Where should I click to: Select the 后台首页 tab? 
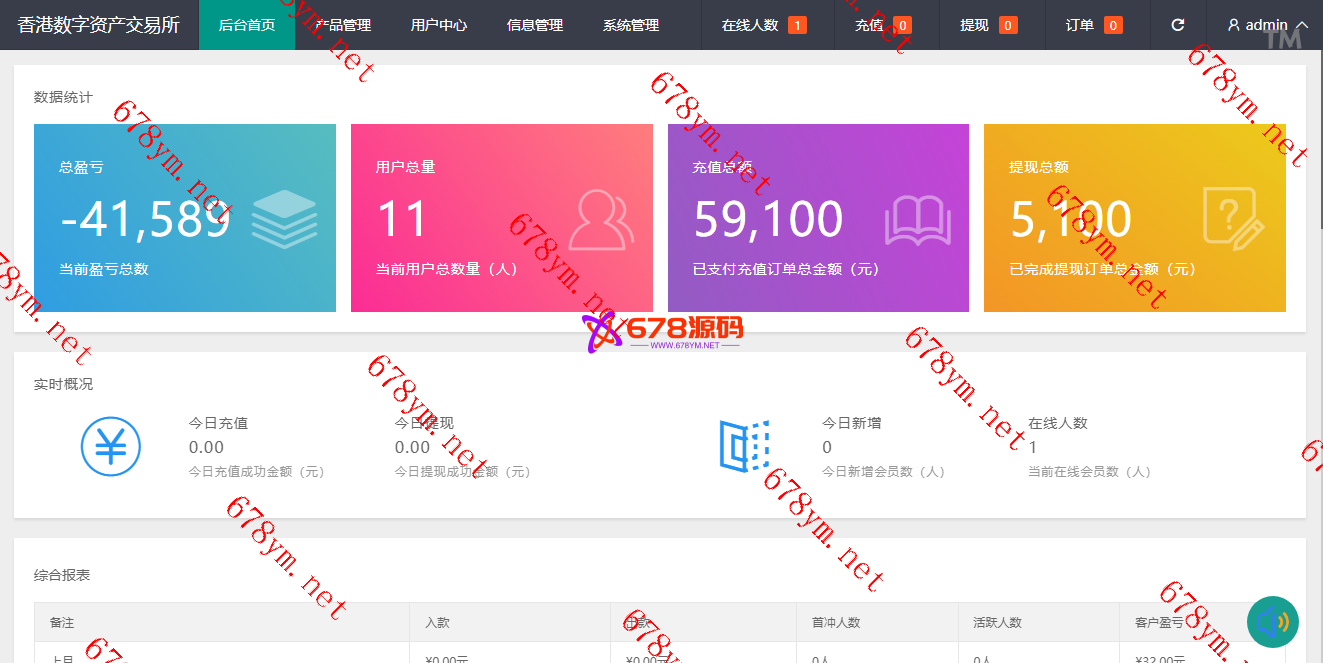[x=247, y=25]
